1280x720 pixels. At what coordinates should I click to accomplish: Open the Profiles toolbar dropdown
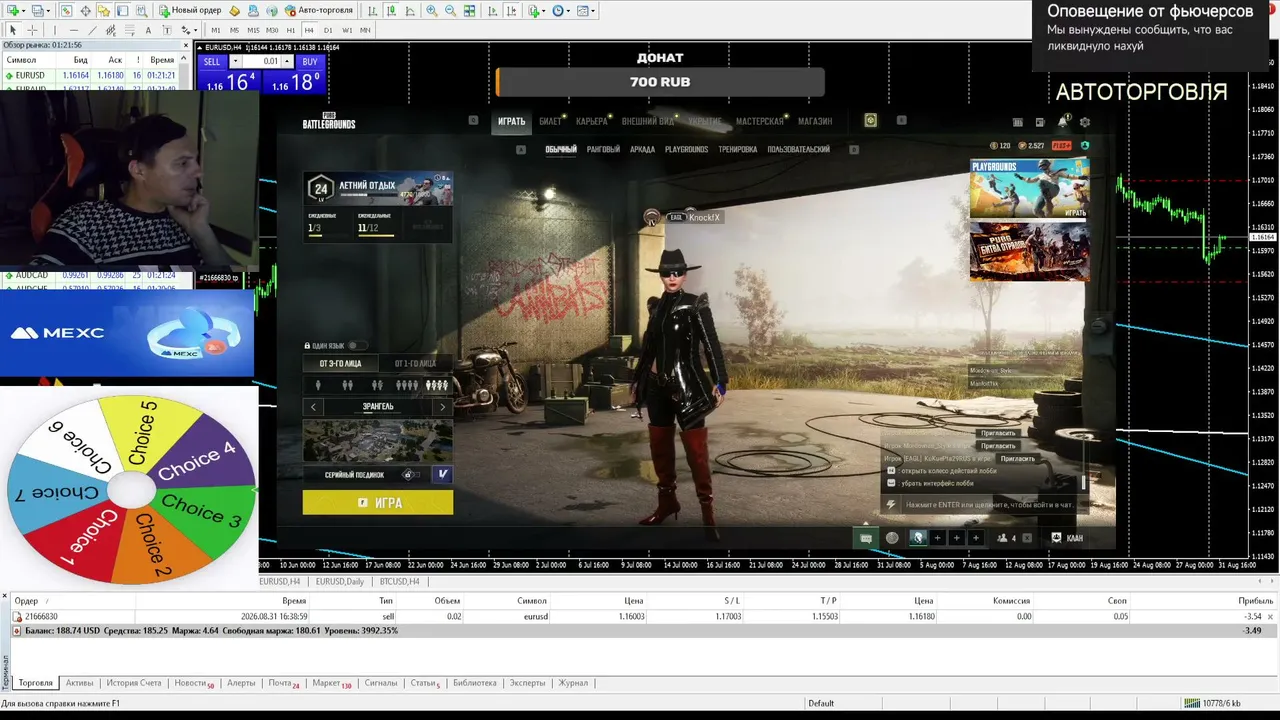pyautogui.click(x=40, y=11)
